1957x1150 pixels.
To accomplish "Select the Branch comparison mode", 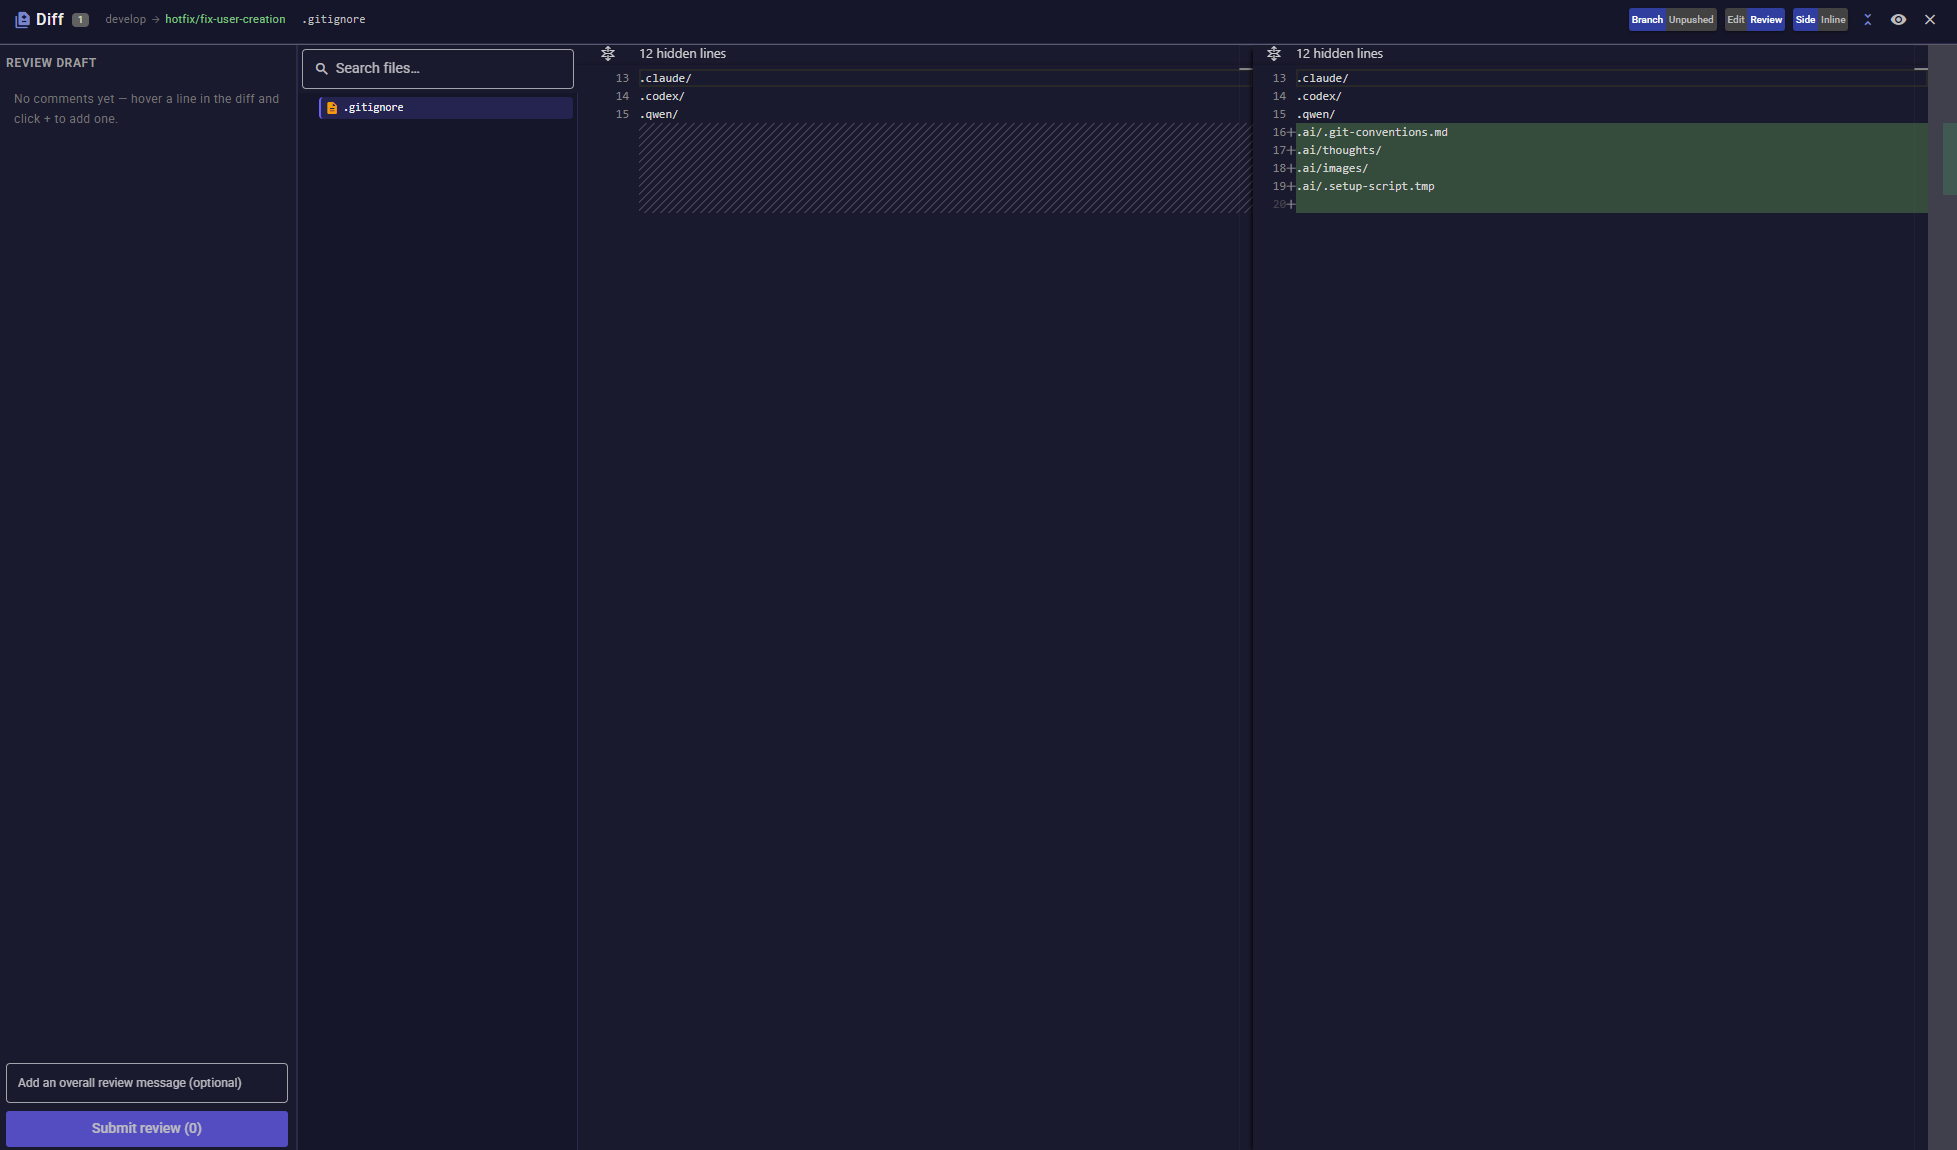I will 1647,20.
